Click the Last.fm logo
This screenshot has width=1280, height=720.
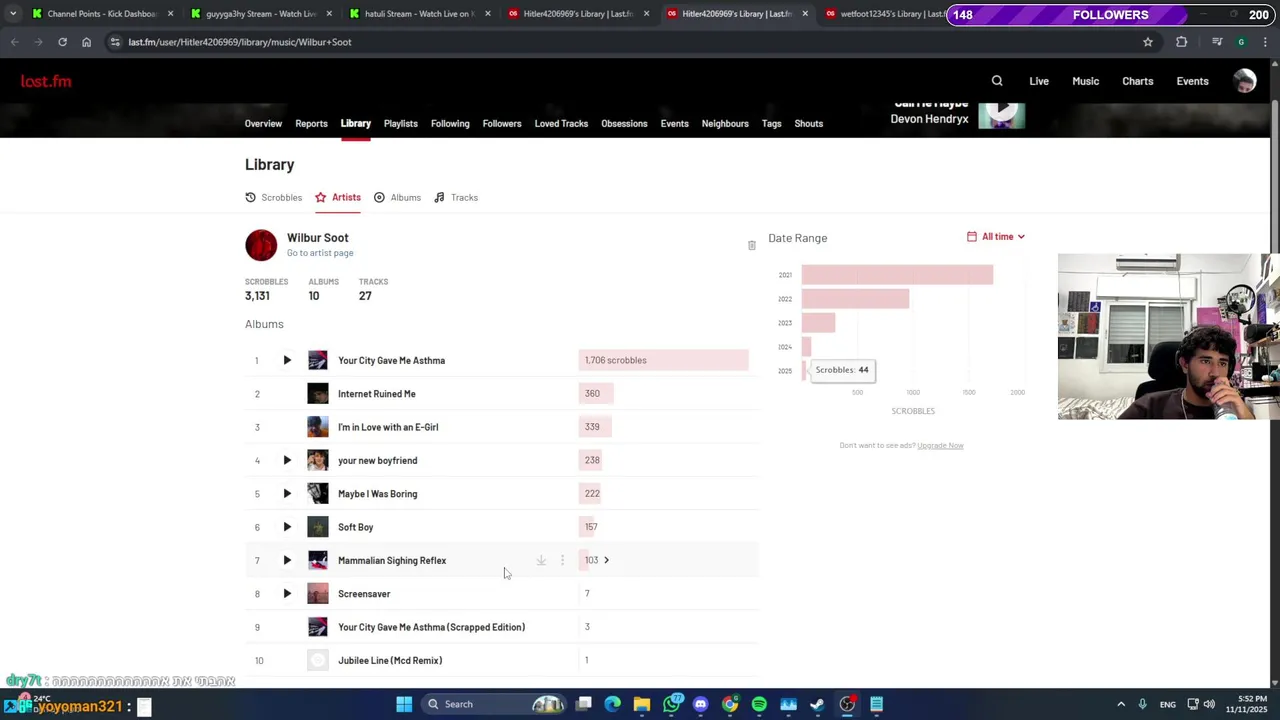click(46, 81)
